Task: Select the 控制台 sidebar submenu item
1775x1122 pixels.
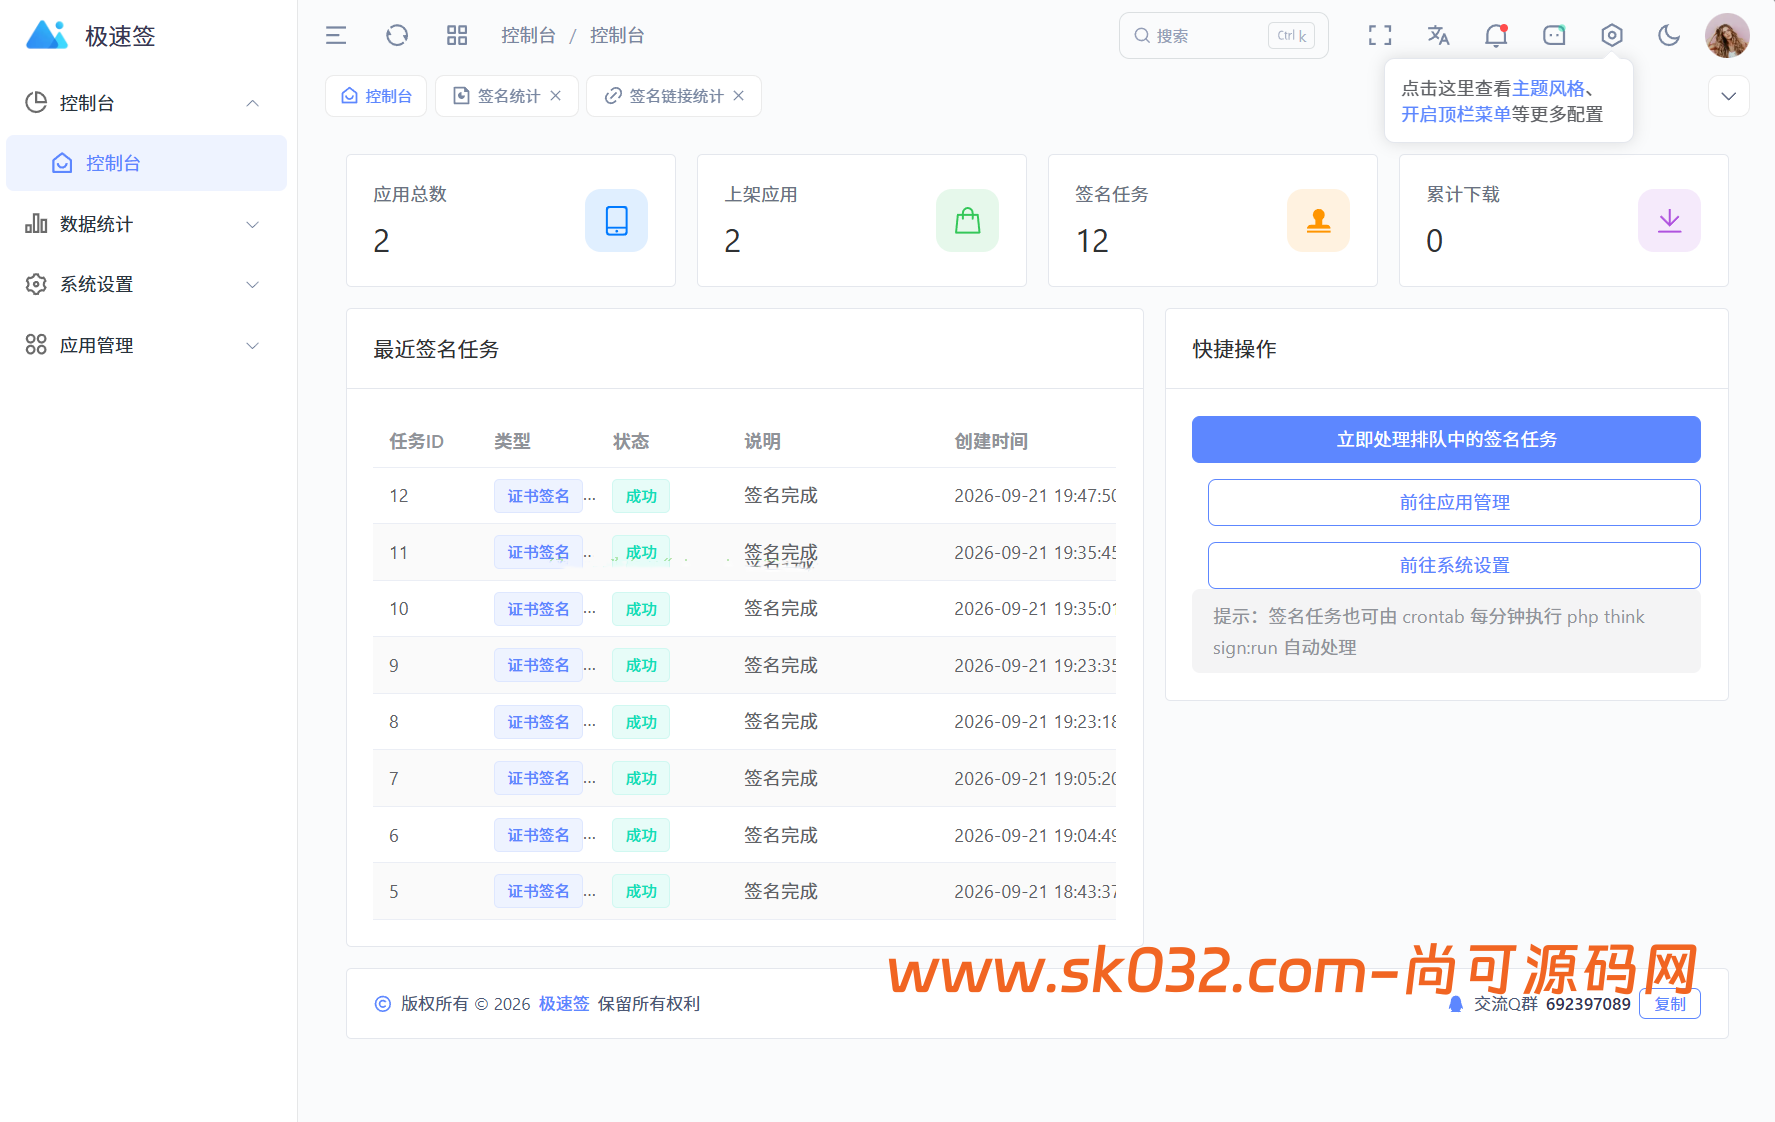Action: 146,163
